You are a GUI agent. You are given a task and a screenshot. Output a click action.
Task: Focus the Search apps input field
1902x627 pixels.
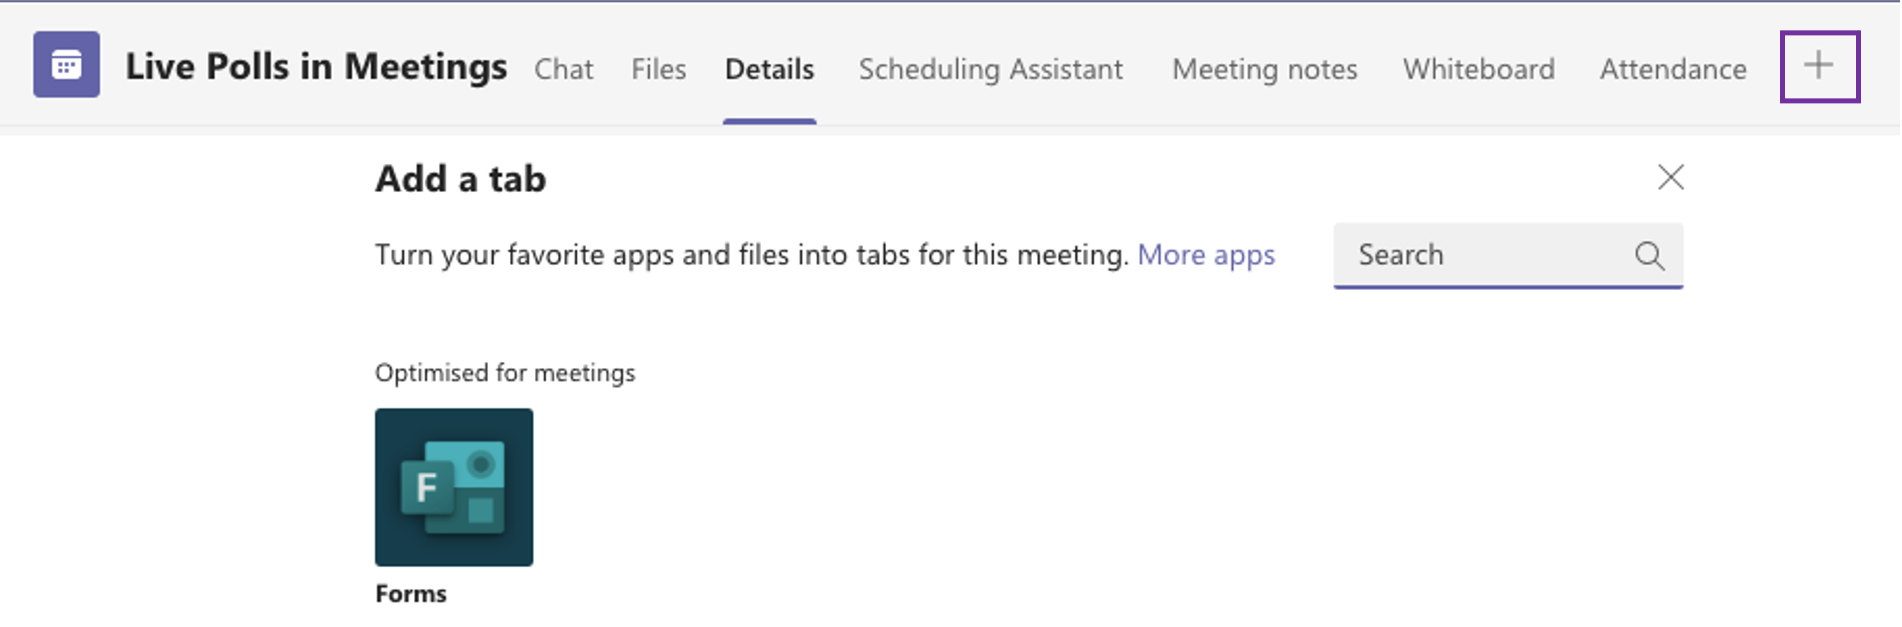coord(1508,256)
